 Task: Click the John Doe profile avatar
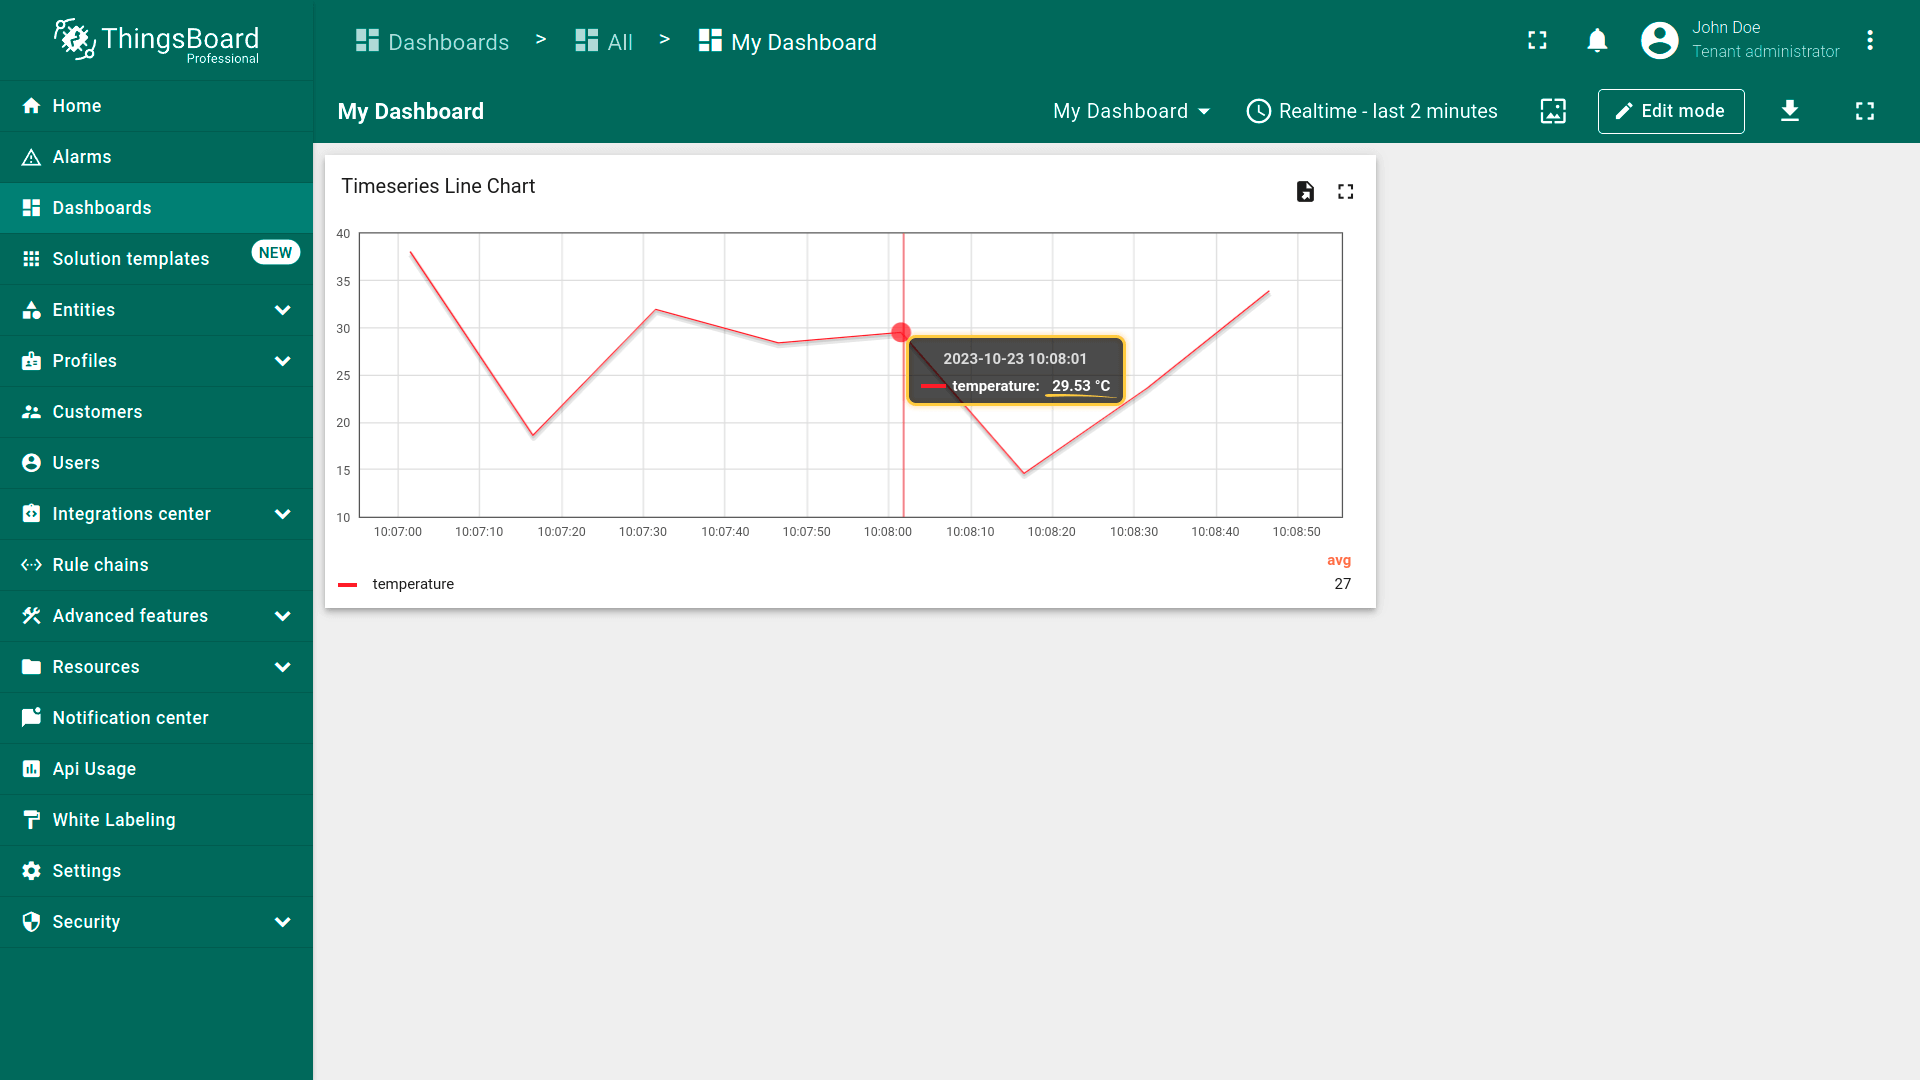1659,41
